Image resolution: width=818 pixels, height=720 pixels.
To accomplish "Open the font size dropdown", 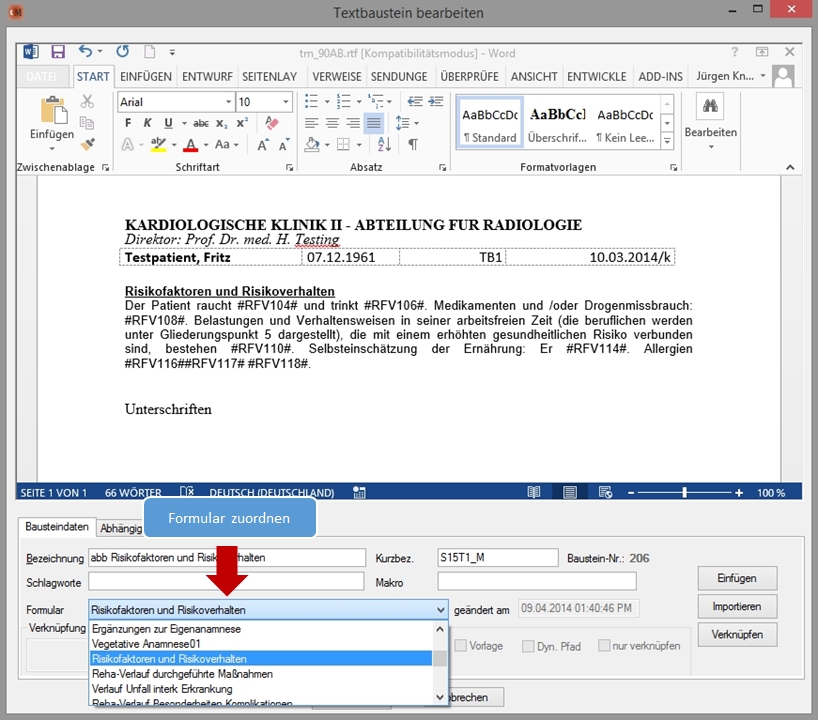I will coord(285,102).
